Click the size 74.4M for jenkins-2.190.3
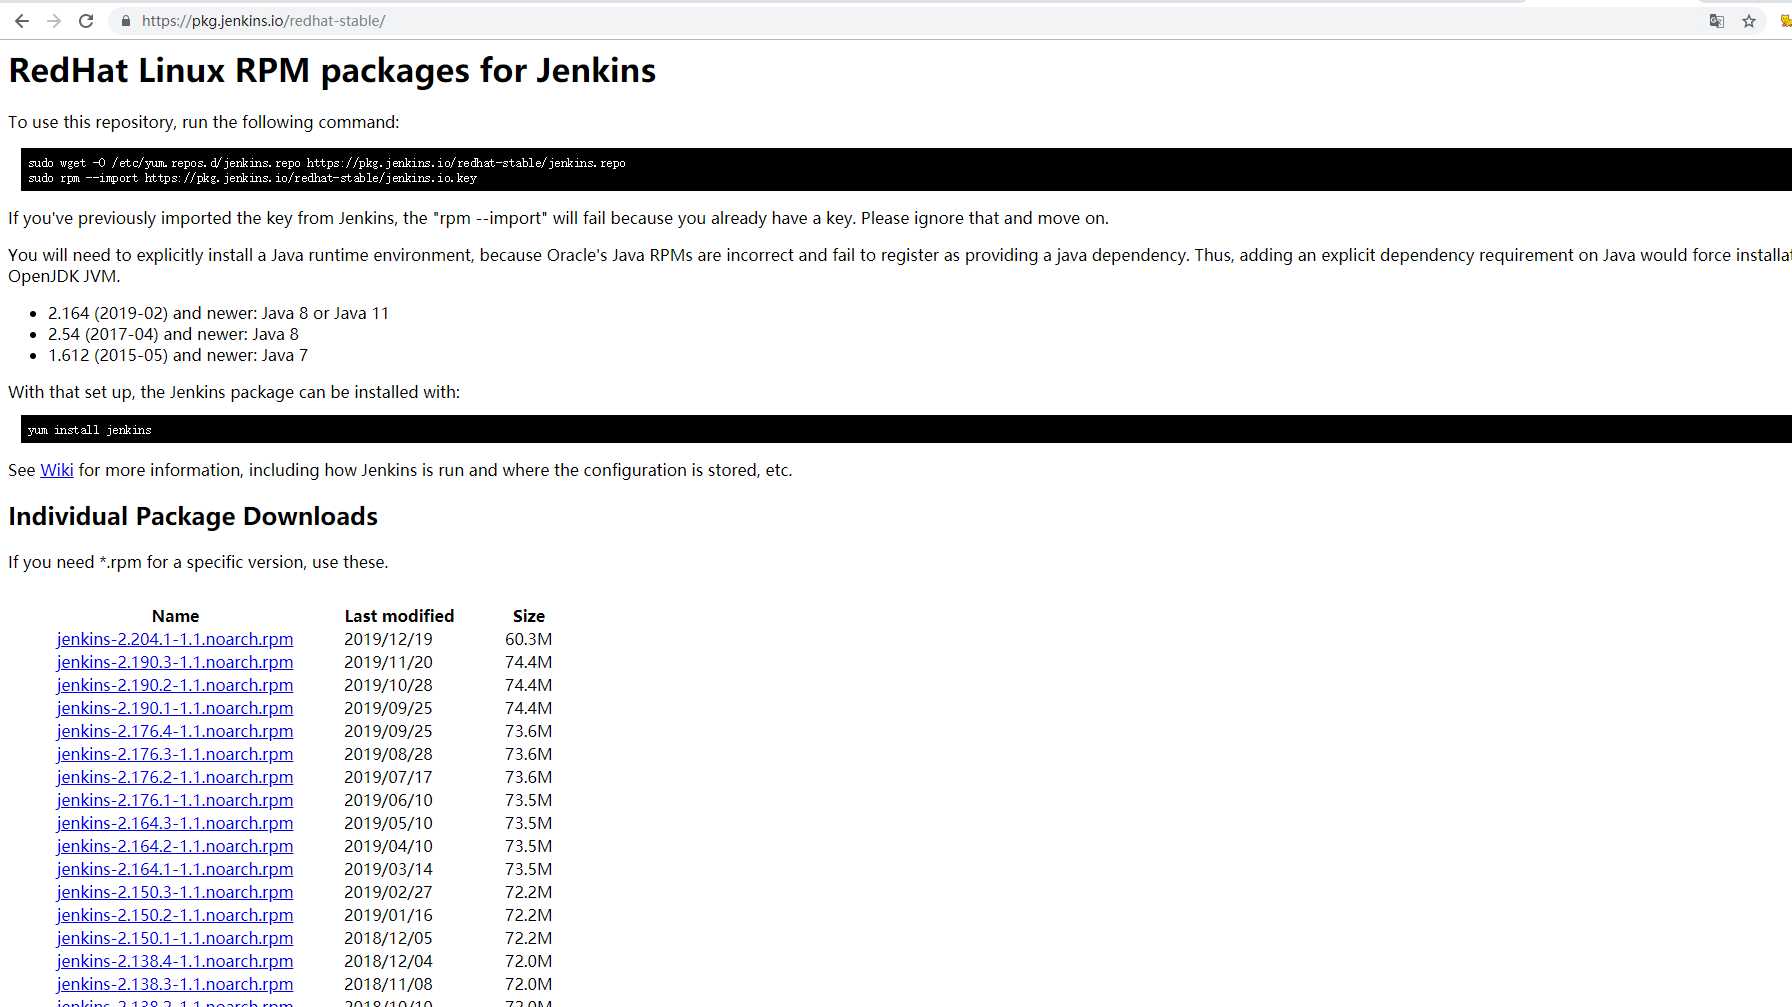The height and width of the screenshot is (1007, 1792). pyautogui.click(x=529, y=662)
